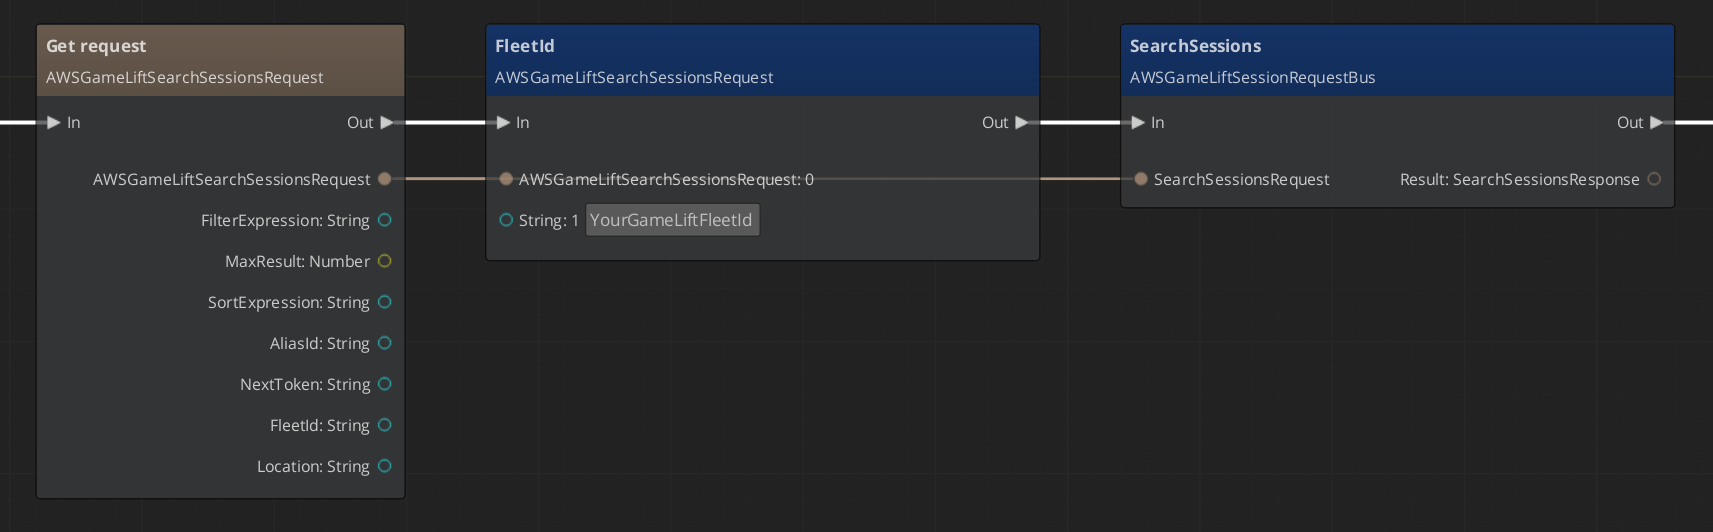Click the AWSGameLiftSearchSessionsRequest output pin on Get request
The width and height of the screenshot is (1713, 532).
coord(384,179)
